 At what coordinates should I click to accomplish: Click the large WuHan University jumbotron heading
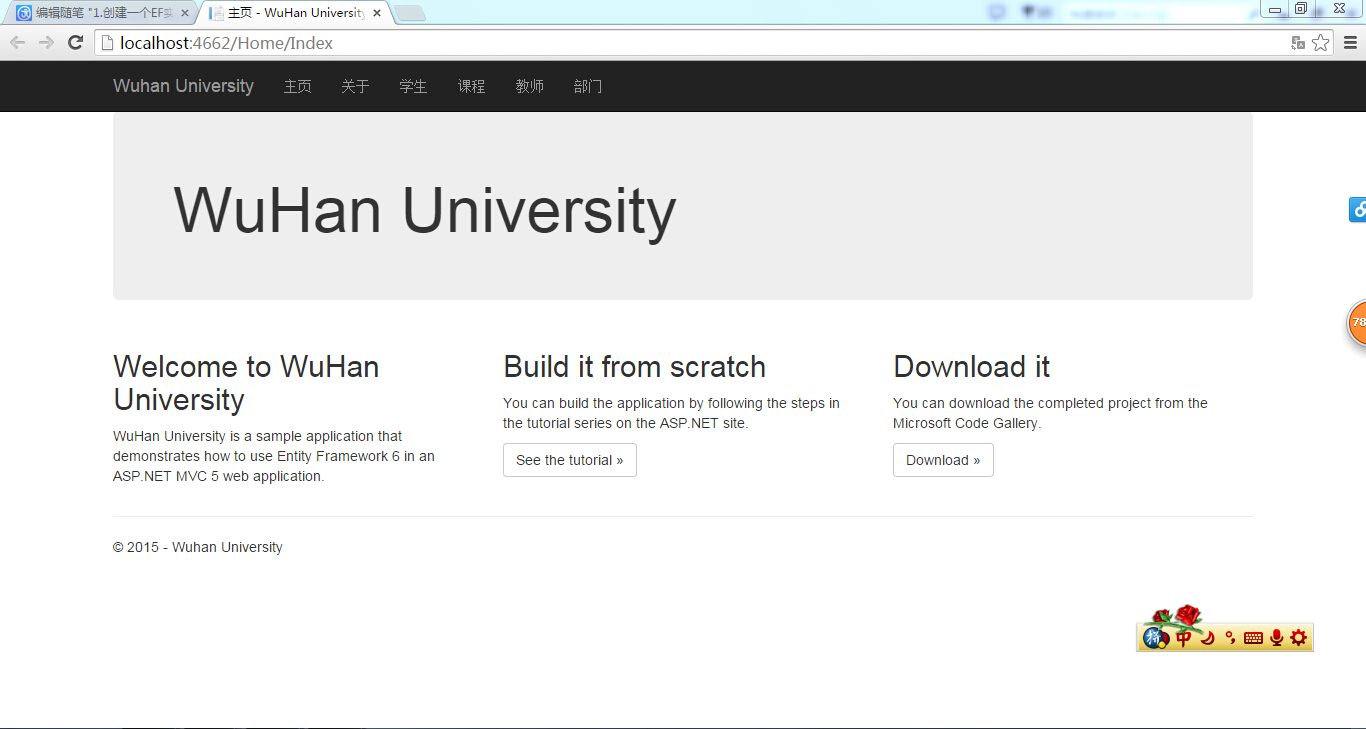[x=425, y=212]
